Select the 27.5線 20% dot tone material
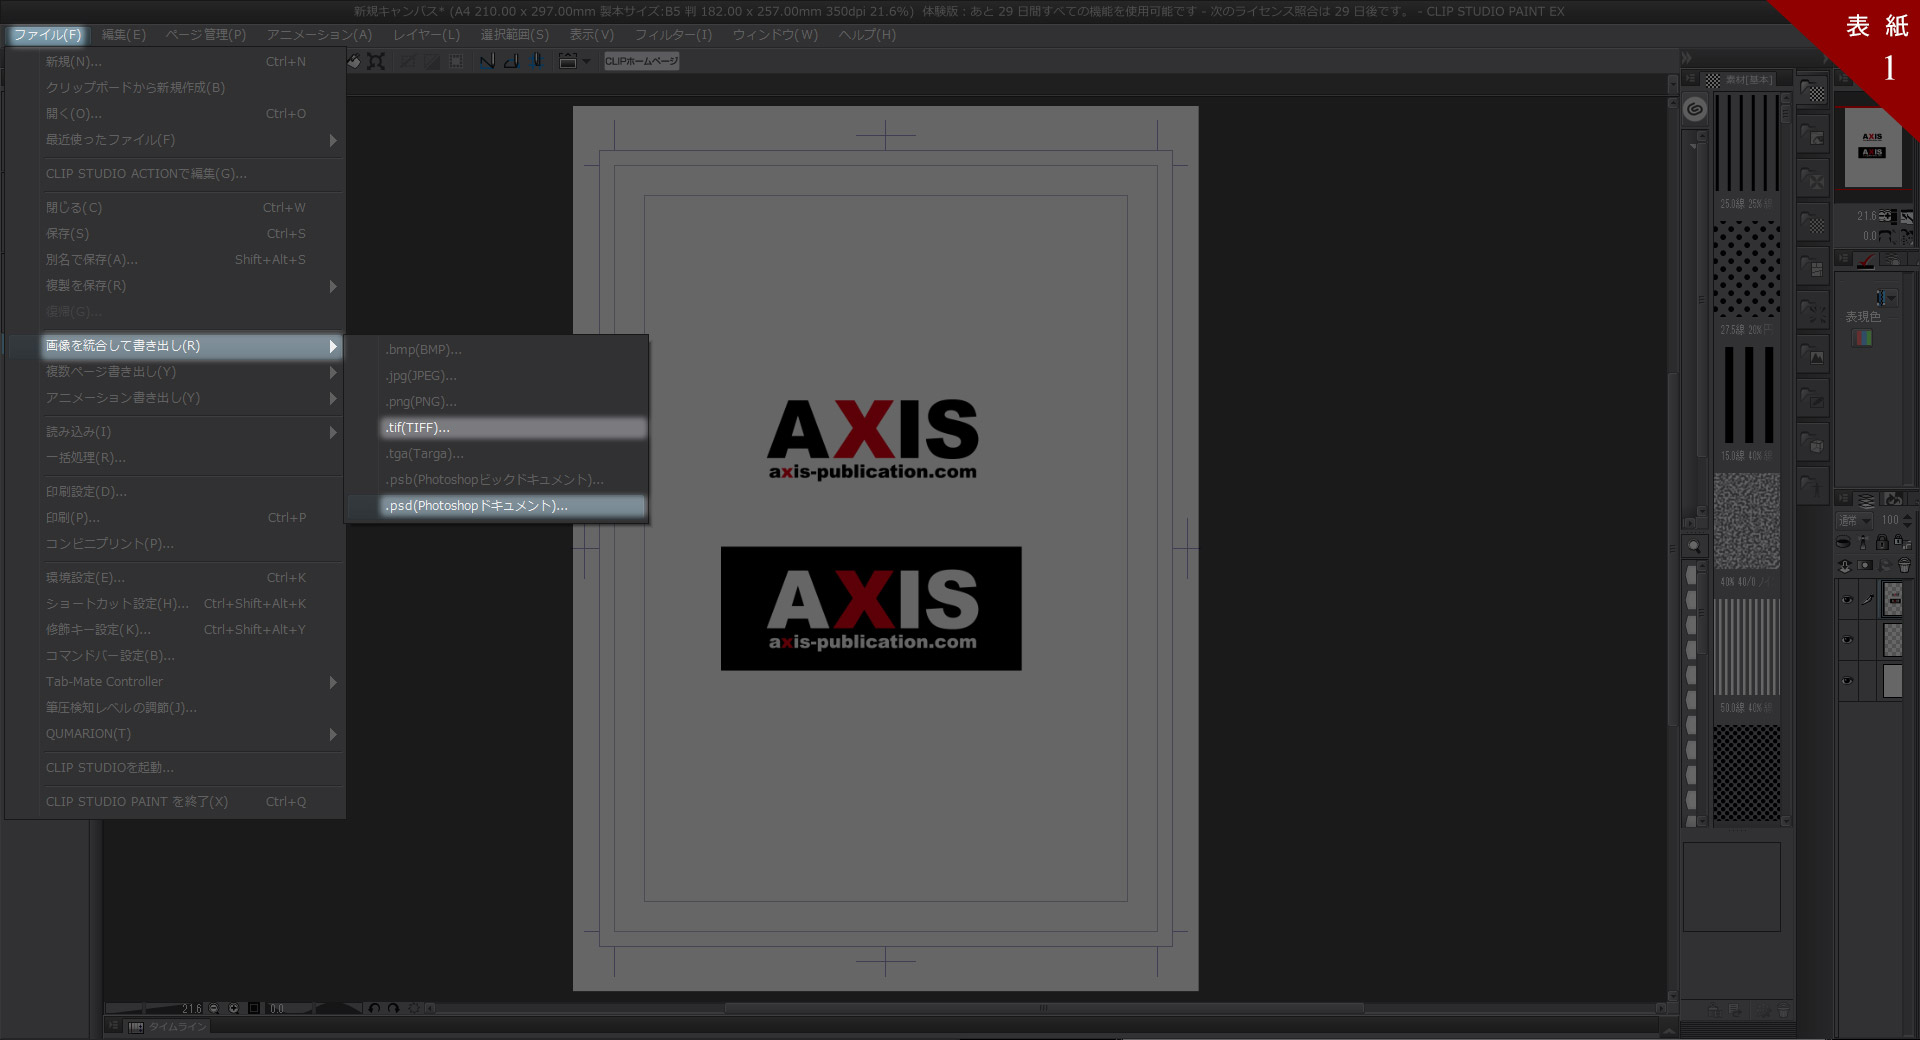The image size is (1920, 1040). pyautogui.click(x=1747, y=278)
